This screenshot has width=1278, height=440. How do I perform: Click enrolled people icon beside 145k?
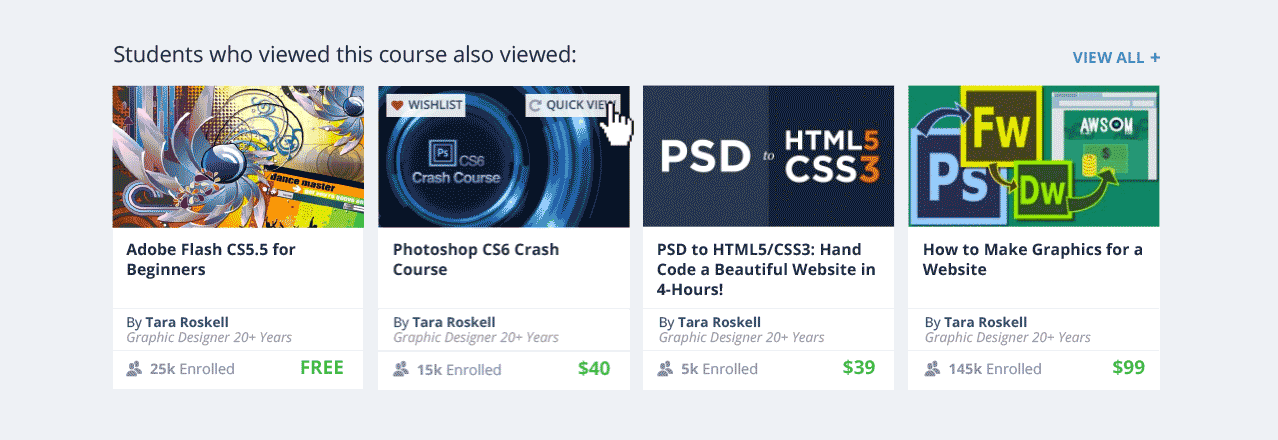(x=931, y=369)
